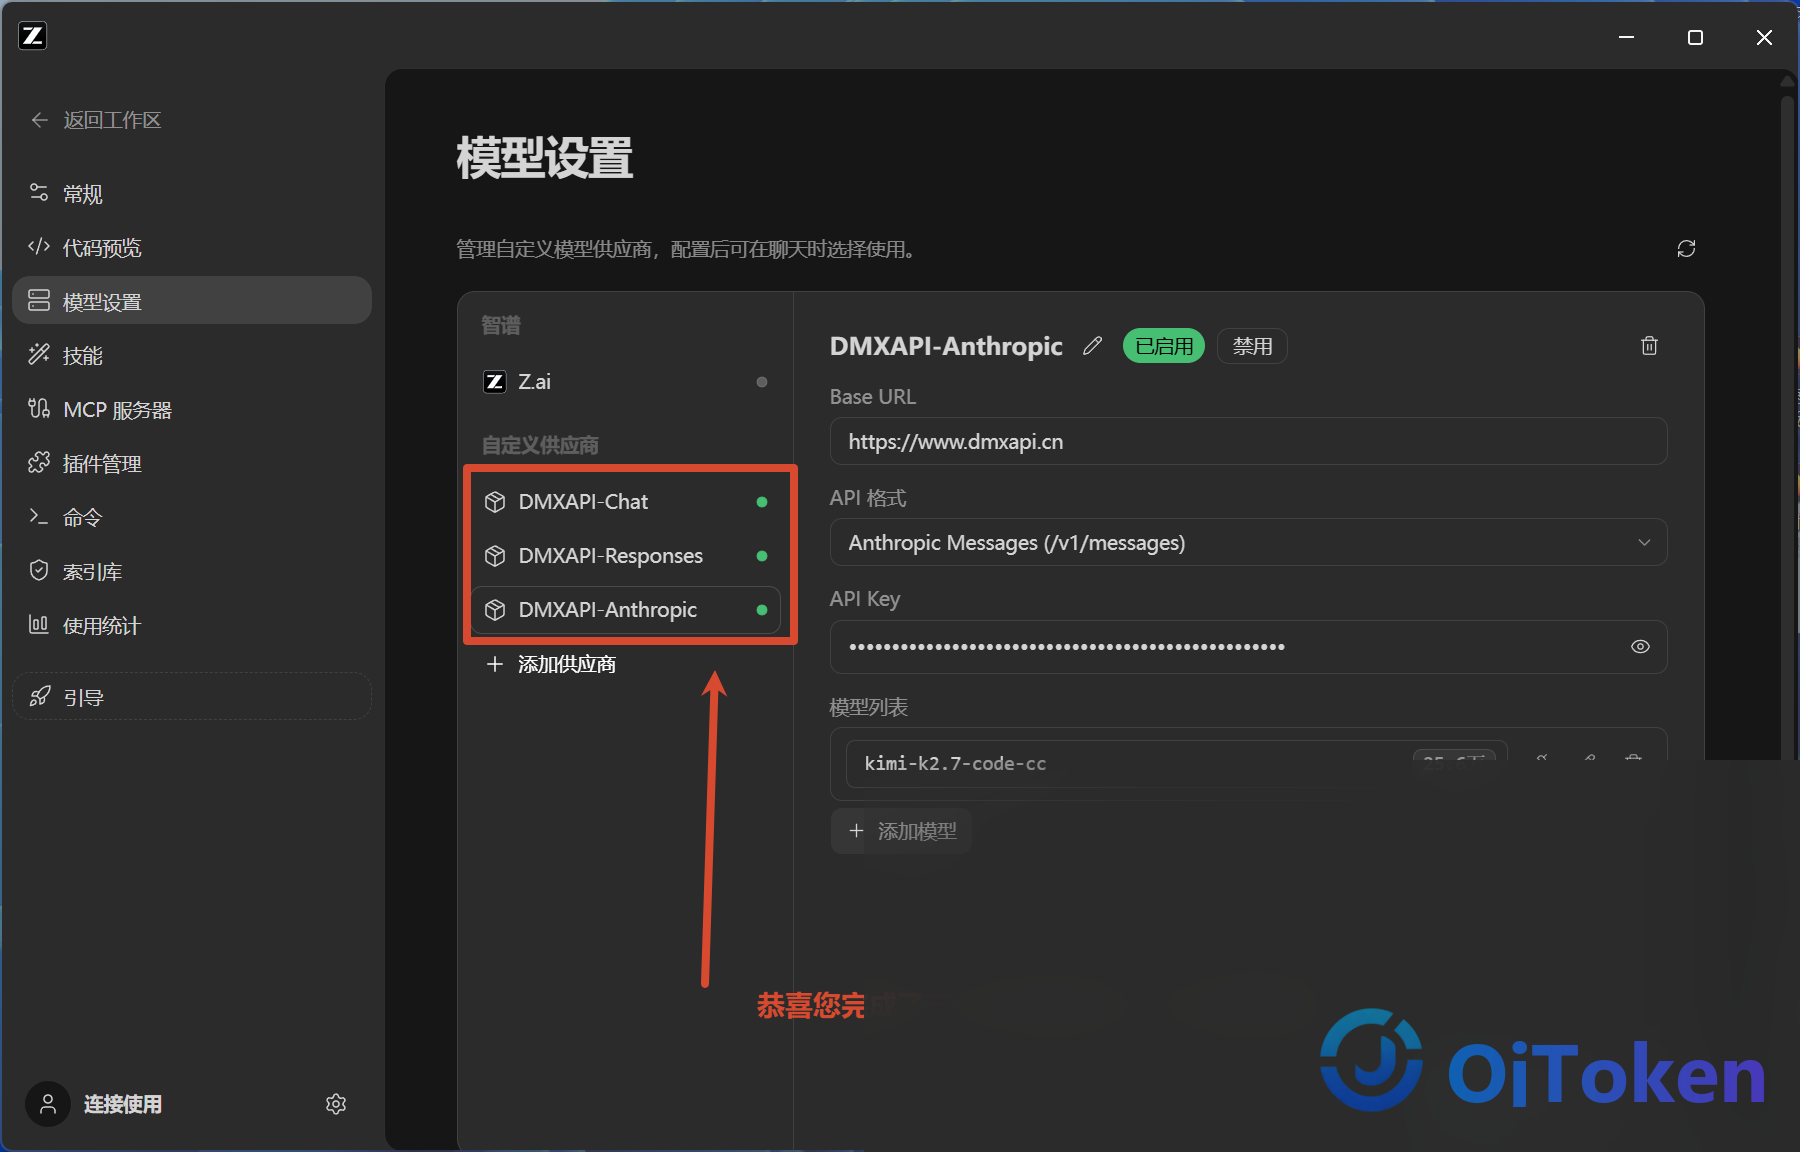This screenshot has width=1800, height=1152.
Task: Click the green 已启用 toggle button
Action: click(1164, 346)
